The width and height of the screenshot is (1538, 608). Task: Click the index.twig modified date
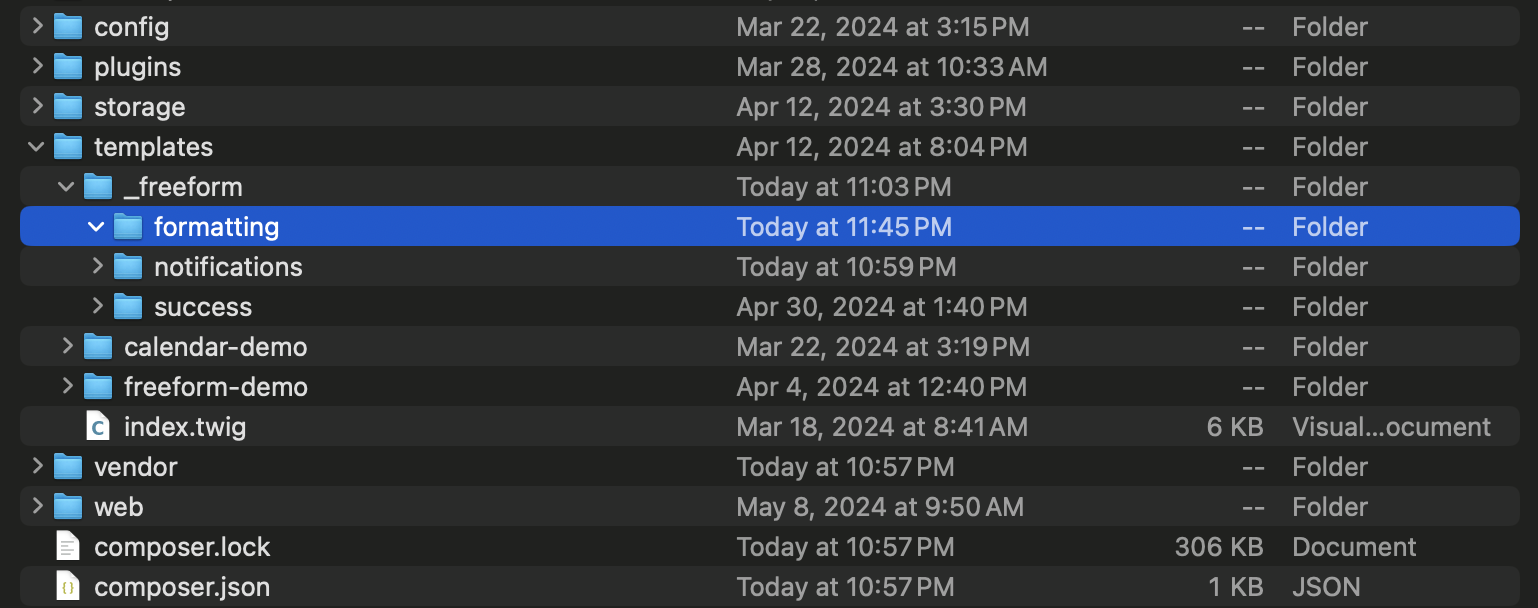[881, 427]
